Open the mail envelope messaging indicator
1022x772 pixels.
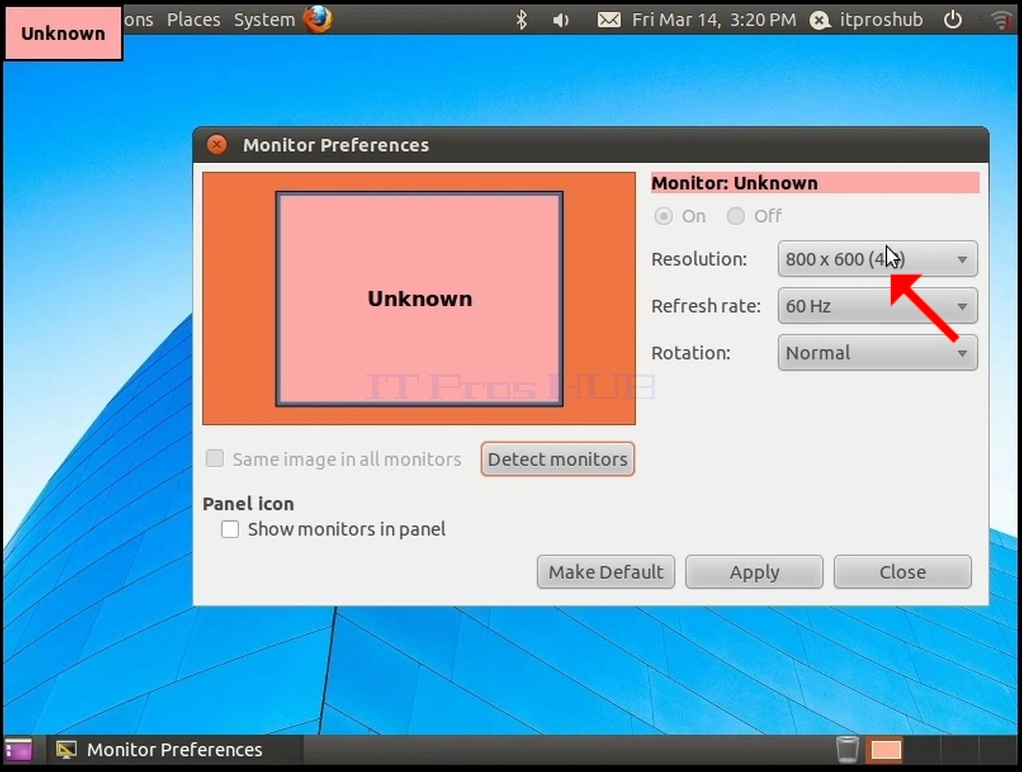tap(609, 20)
